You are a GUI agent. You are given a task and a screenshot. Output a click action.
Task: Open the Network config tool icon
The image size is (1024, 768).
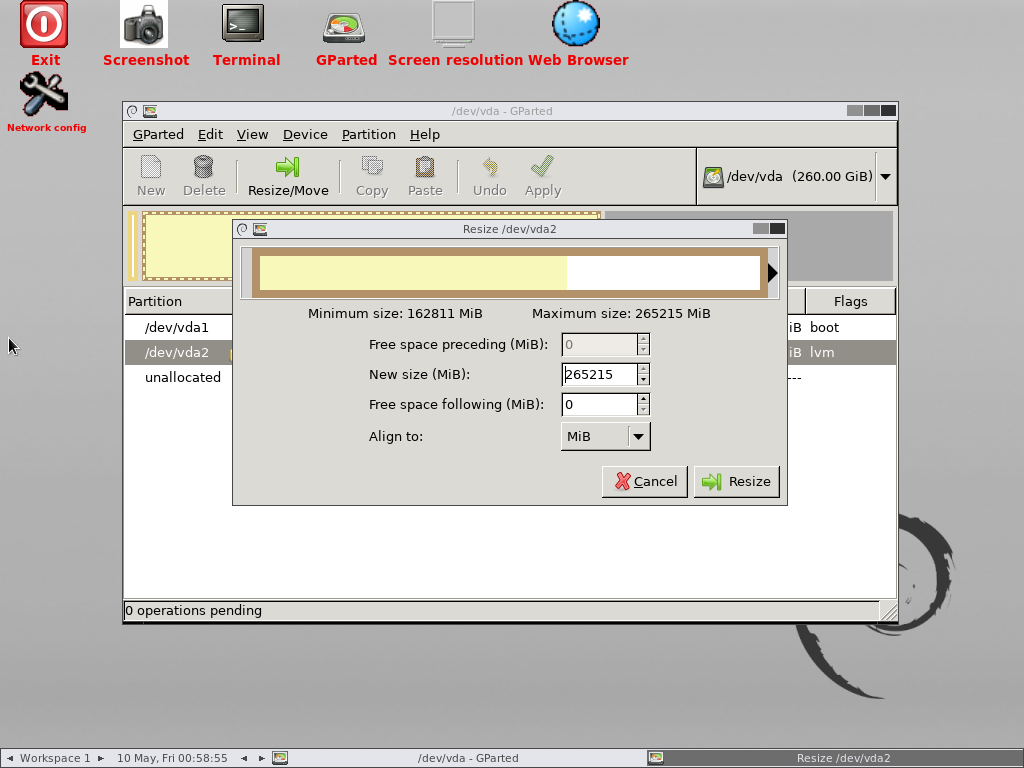[x=45, y=96]
